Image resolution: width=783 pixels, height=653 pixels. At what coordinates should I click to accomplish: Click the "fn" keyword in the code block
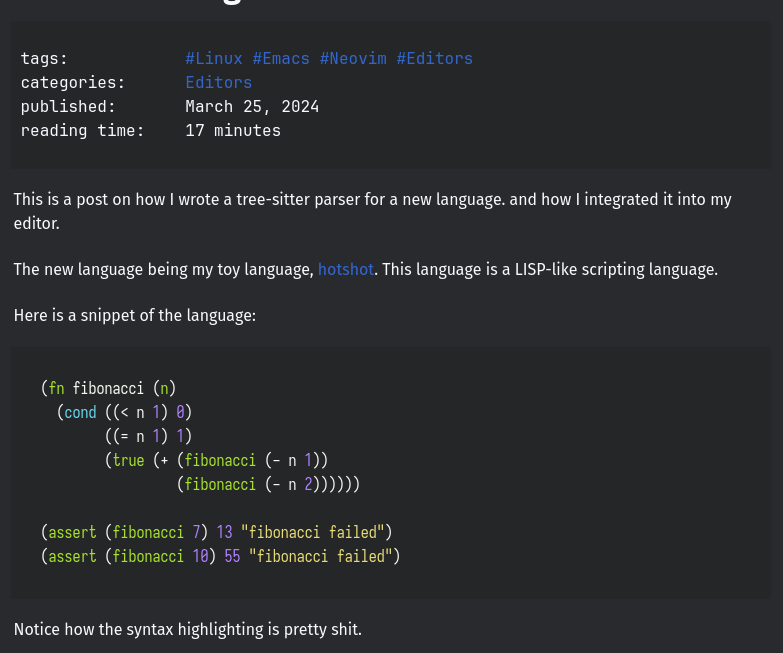[x=56, y=388]
